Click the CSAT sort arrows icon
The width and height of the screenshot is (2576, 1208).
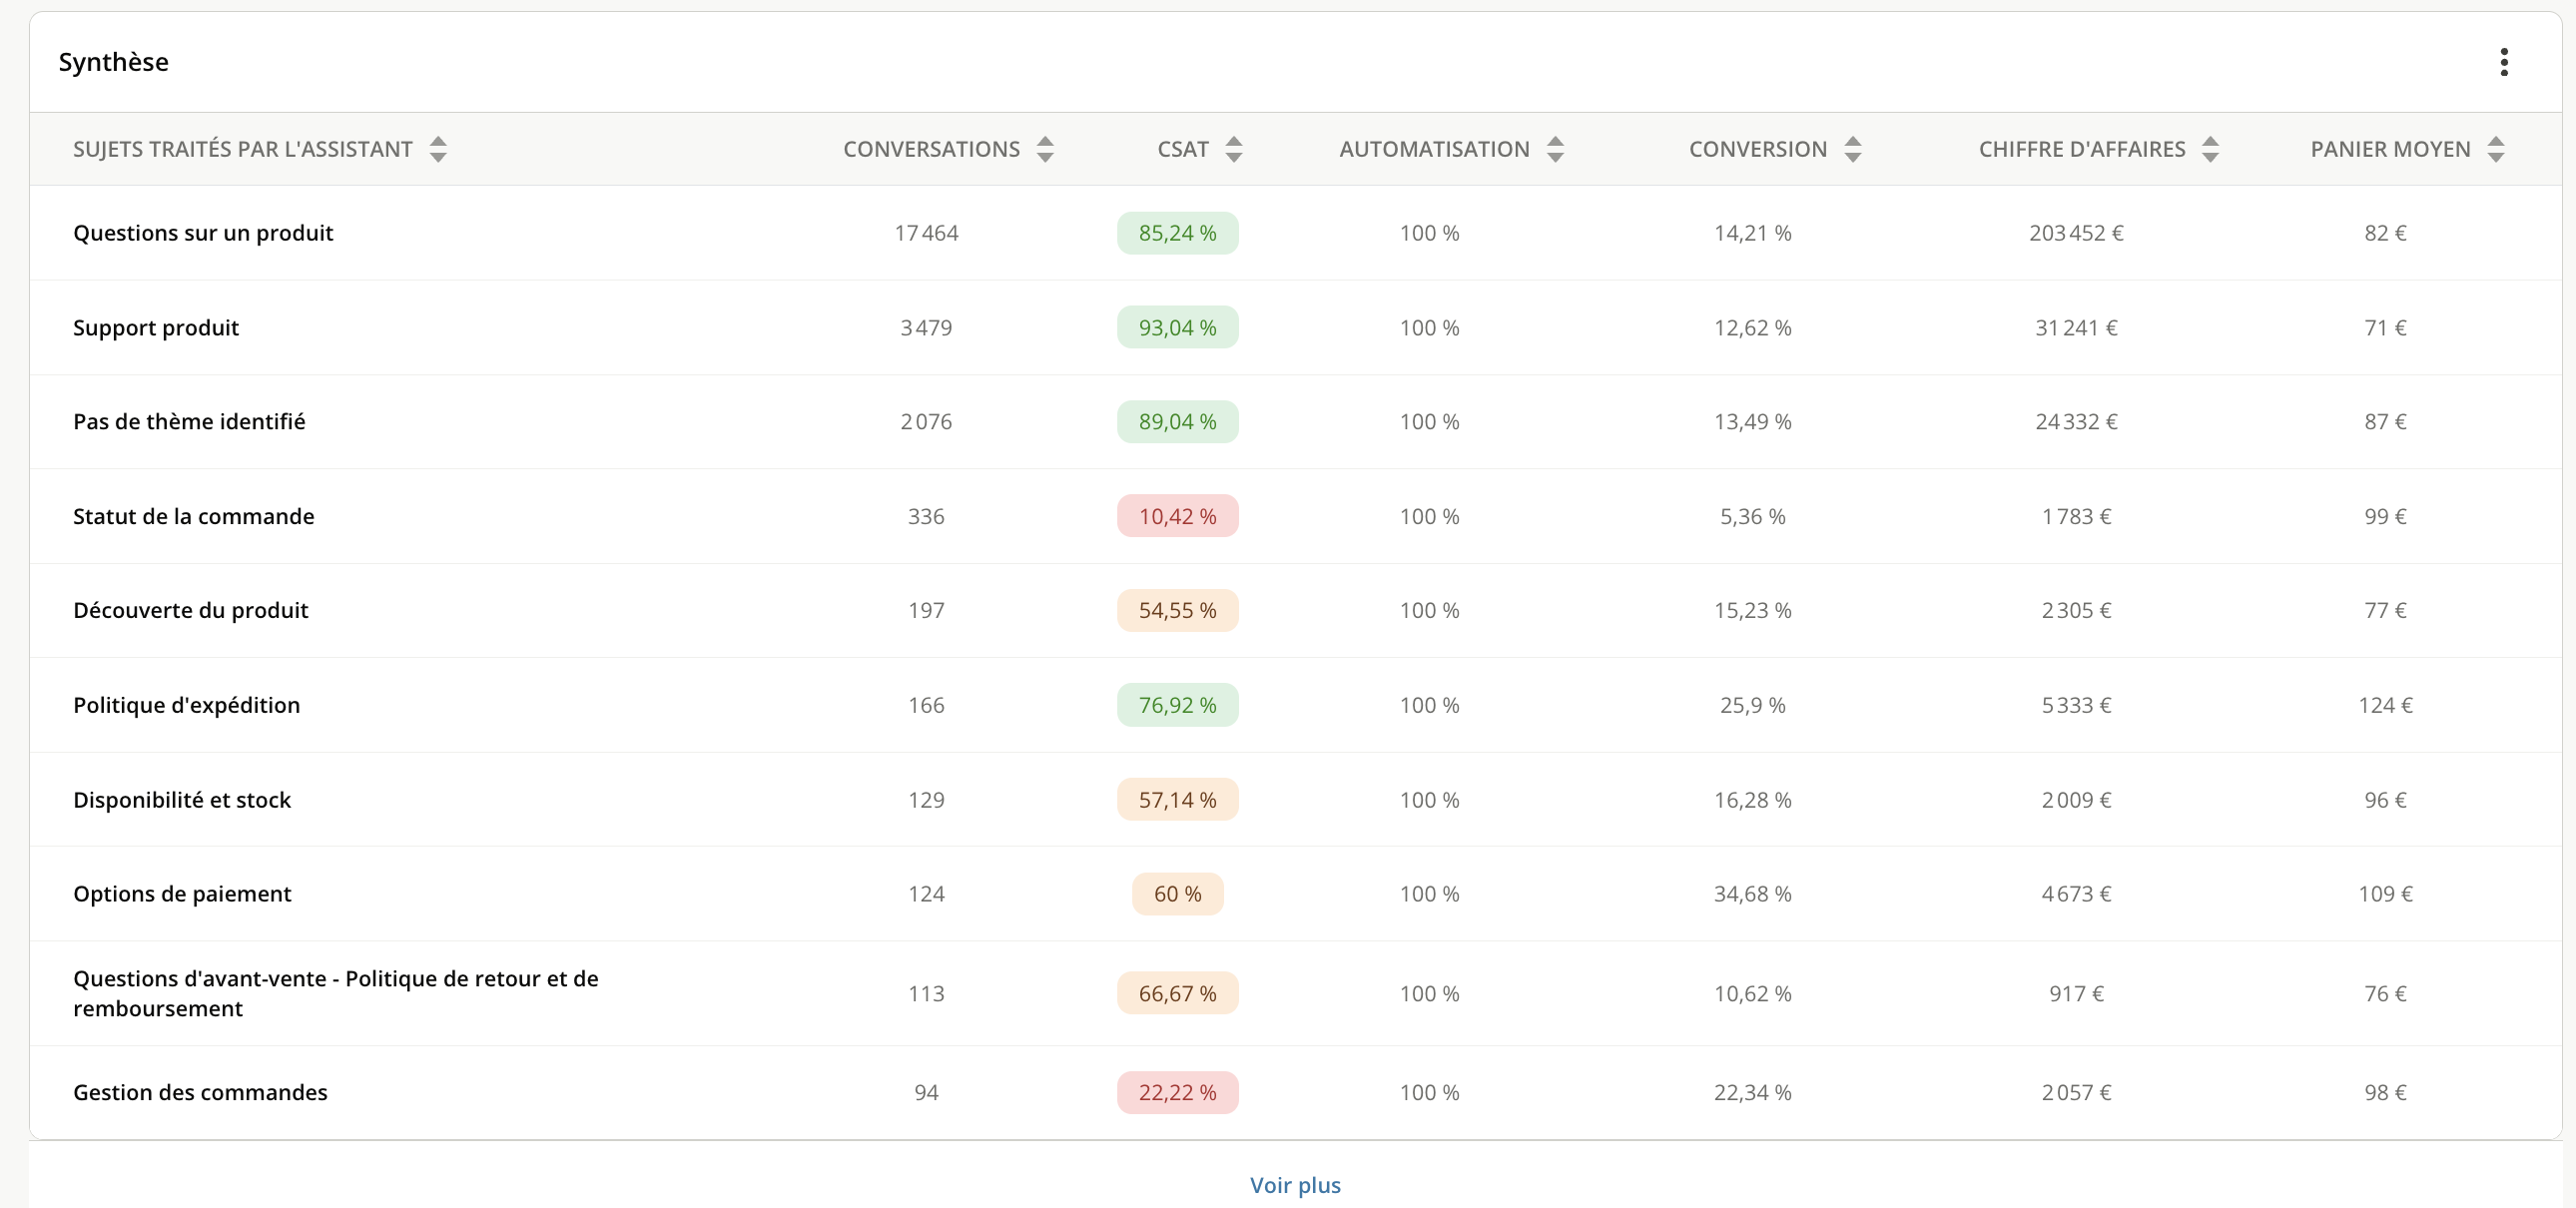pyautogui.click(x=1233, y=149)
